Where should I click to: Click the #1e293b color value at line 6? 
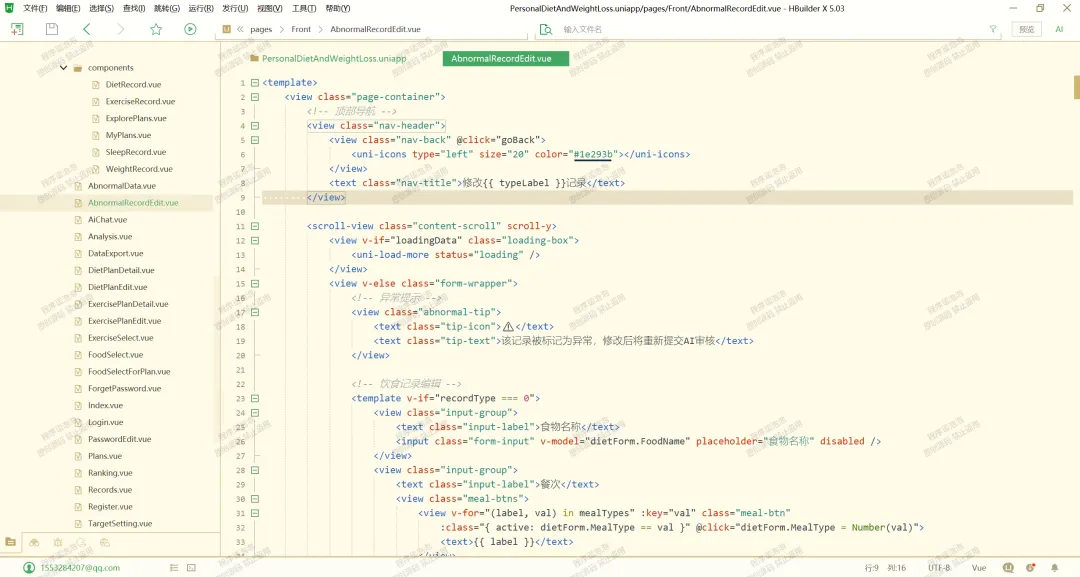(x=592, y=154)
